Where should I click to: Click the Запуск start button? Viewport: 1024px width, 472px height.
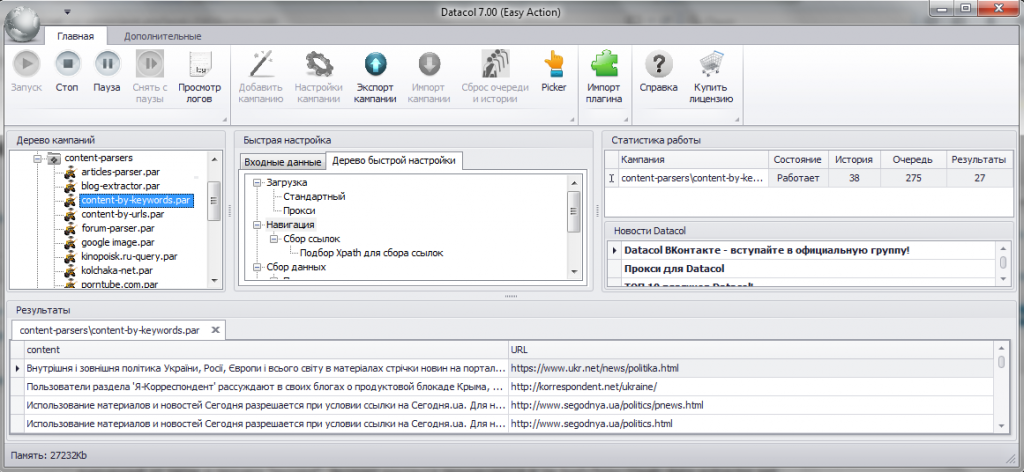click(x=26, y=70)
